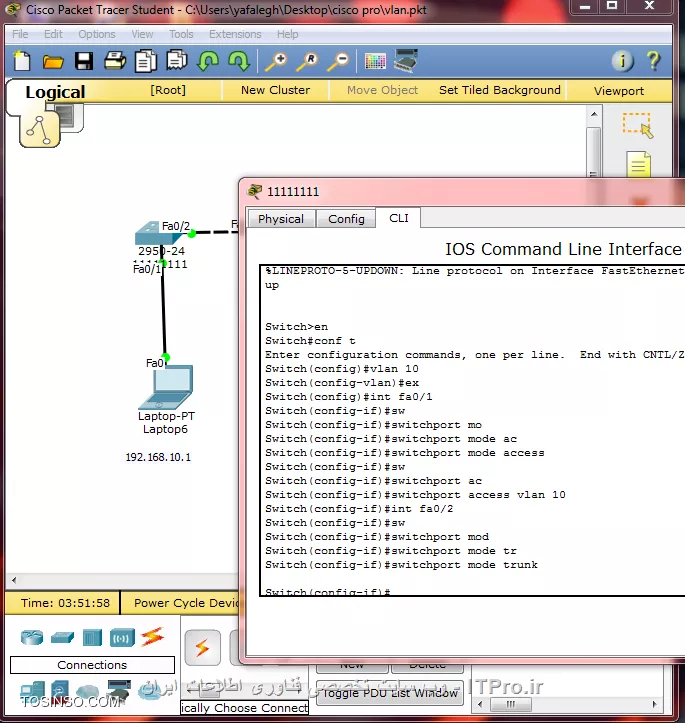Click the Viewport button
The image size is (685, 723).
pyautogui.click(x=619, y=91)
